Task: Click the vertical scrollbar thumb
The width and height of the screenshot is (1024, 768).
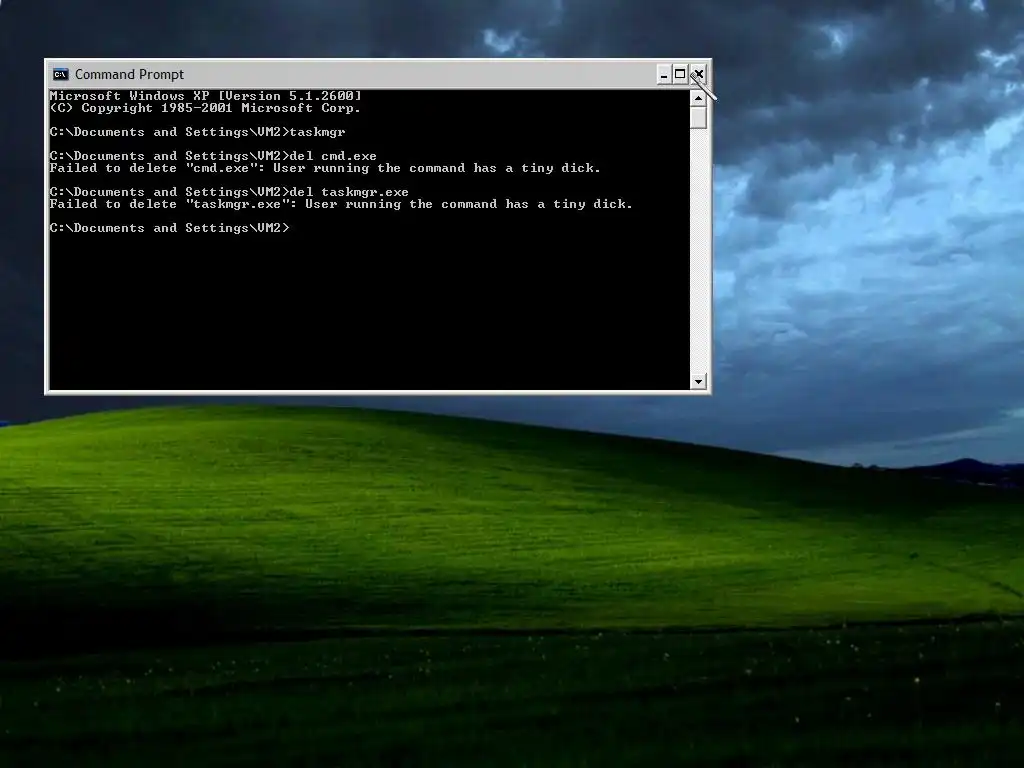Action: [698, 118]
